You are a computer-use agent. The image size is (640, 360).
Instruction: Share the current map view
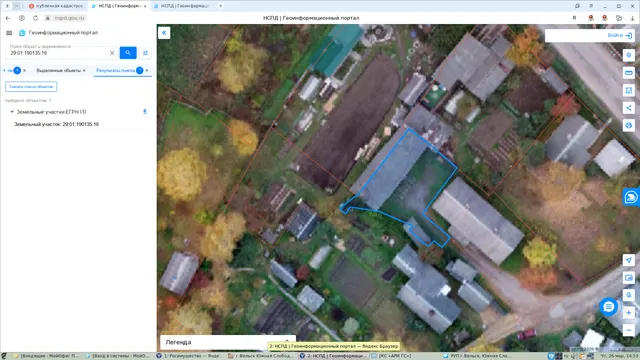click(629, 108)
